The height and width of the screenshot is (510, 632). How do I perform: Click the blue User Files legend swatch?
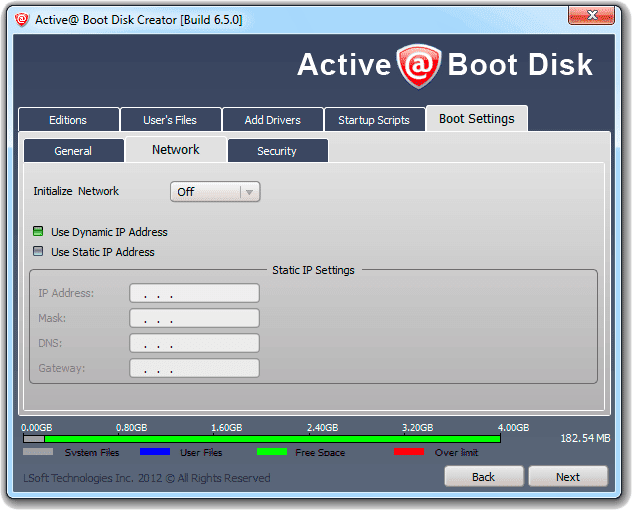[155, 452]
